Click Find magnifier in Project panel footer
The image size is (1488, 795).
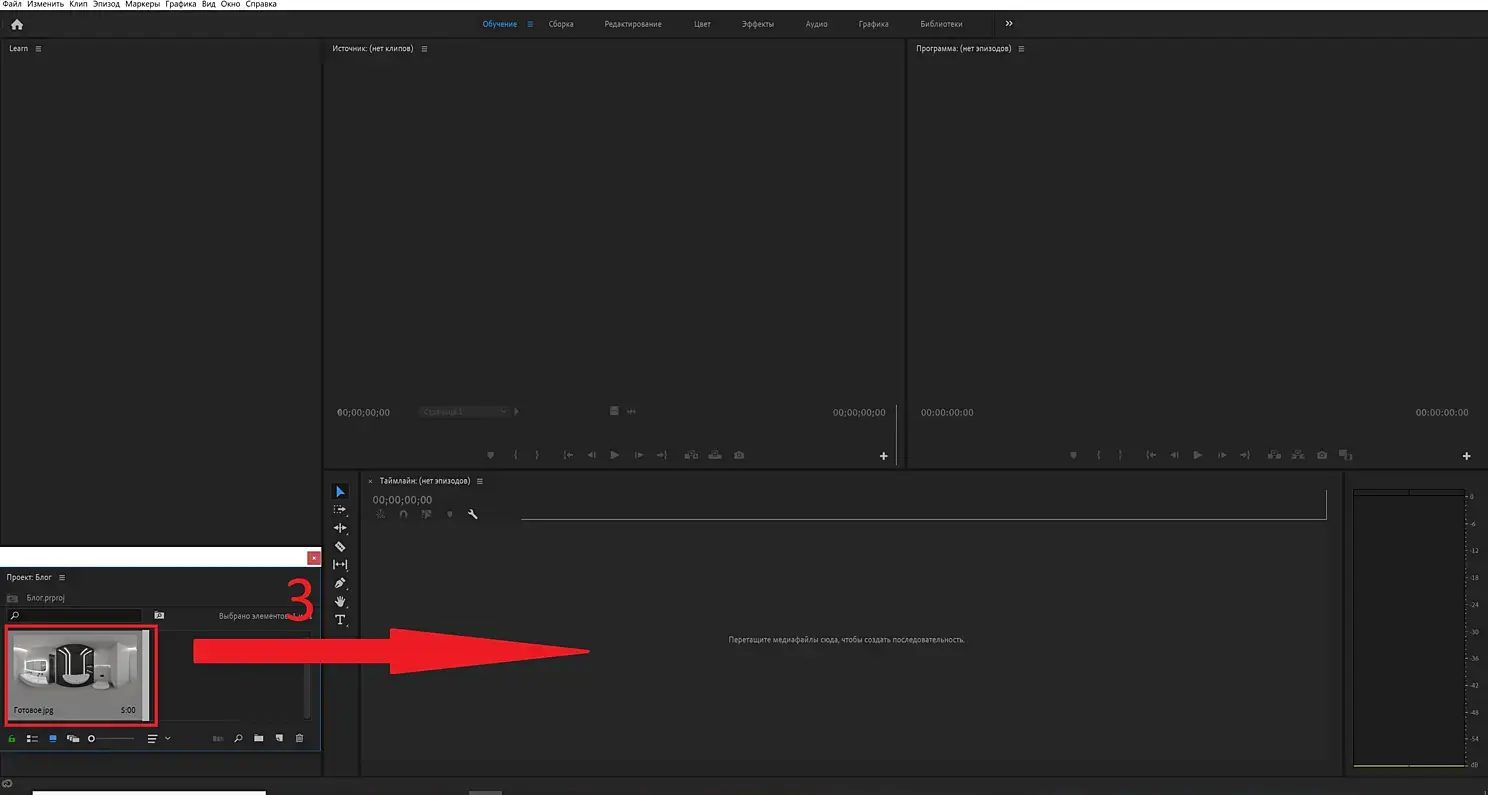pos(238,739)
